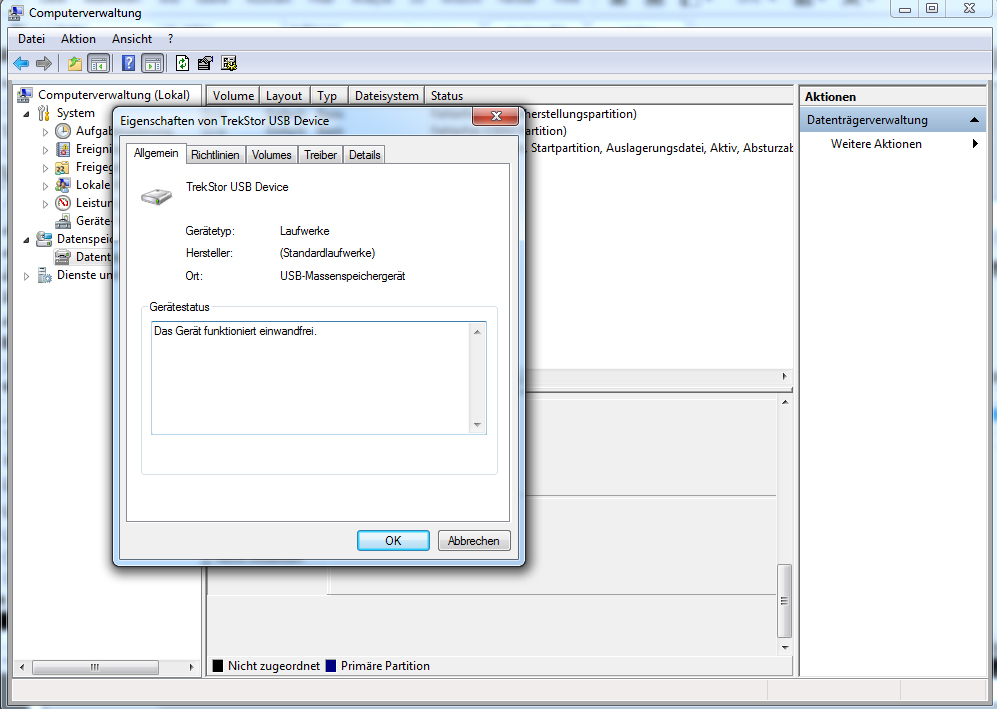Click the Lokale users and groups icon
997x709 pixels.
(62, 185)
